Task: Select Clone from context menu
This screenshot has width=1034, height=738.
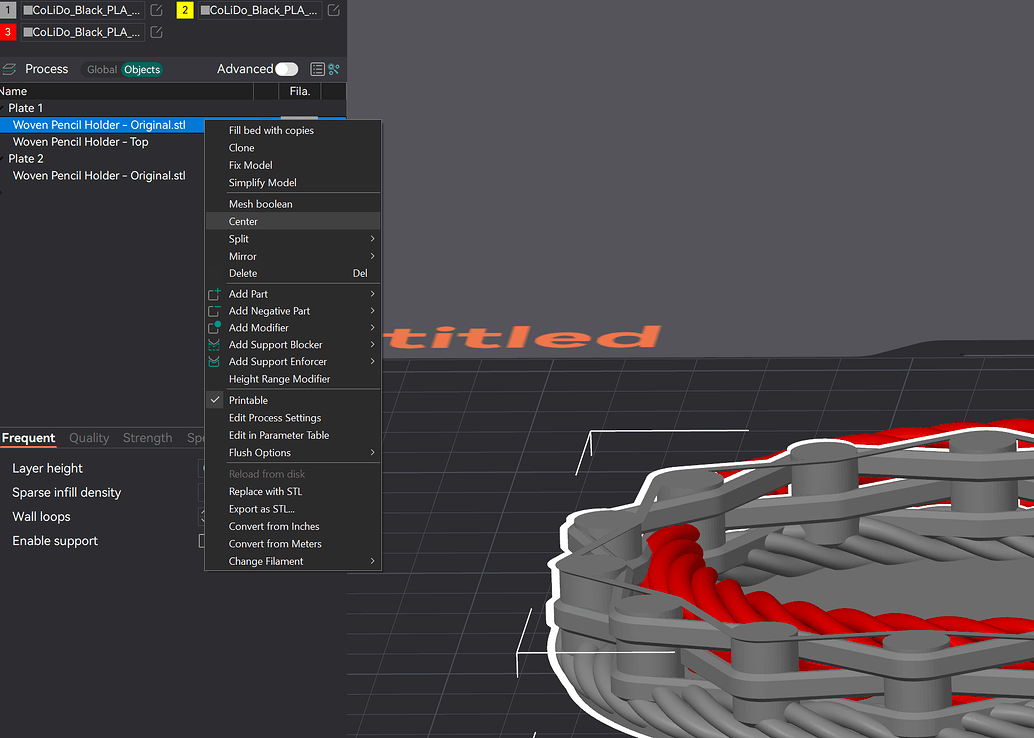Action: (293, 148)
